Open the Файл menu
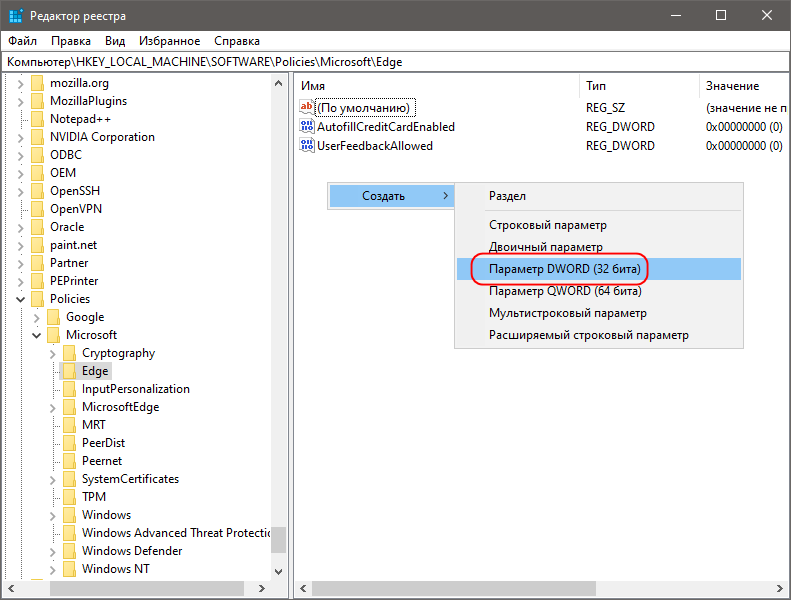Image resolution: width=791 pixels, height=600 pixels. coord(23,41)
